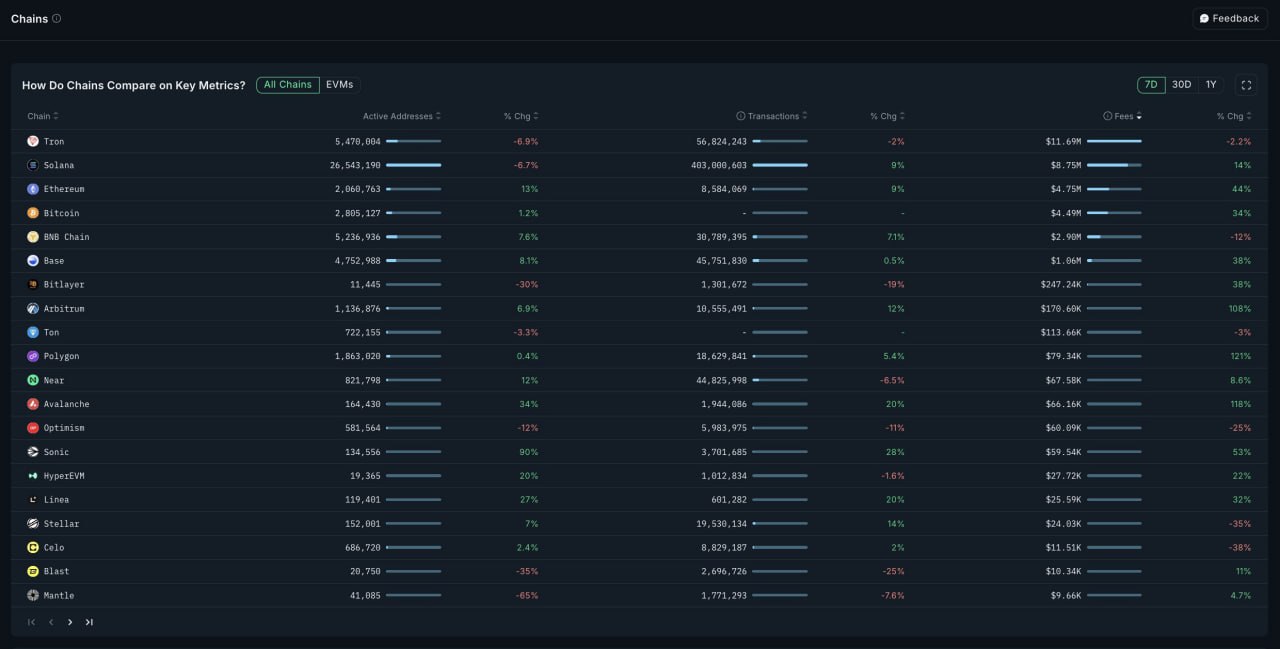Screen dimensions: 1280x649
Task: Jump to the last page of results
Action: click(x=89, y=622)
